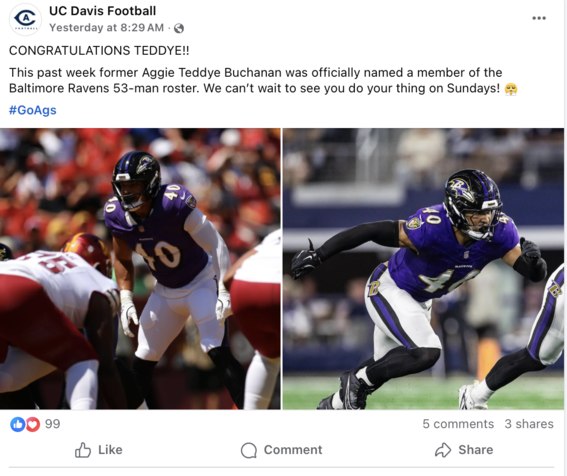Click the speech bubble Comment icon
This screenshot has width=567, height=476.
249,450
